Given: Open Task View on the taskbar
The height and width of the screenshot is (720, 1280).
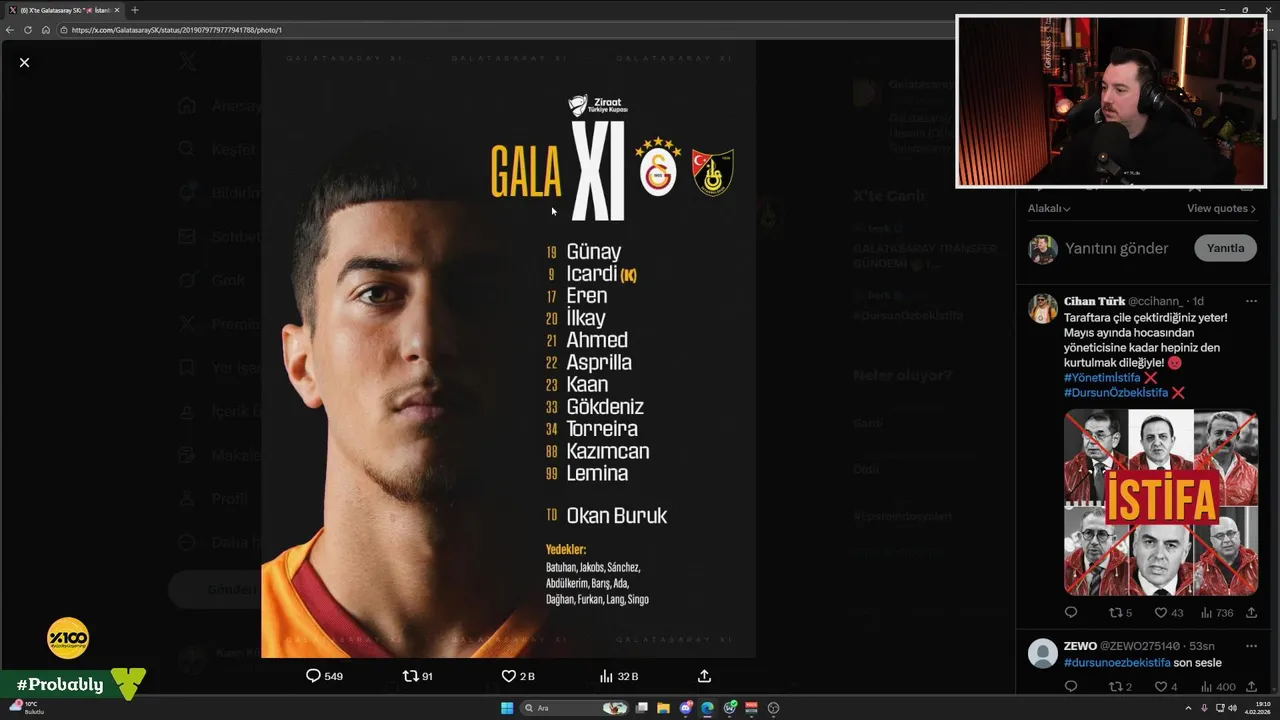Looking at the screenshot, I should [x=642, y=708].
